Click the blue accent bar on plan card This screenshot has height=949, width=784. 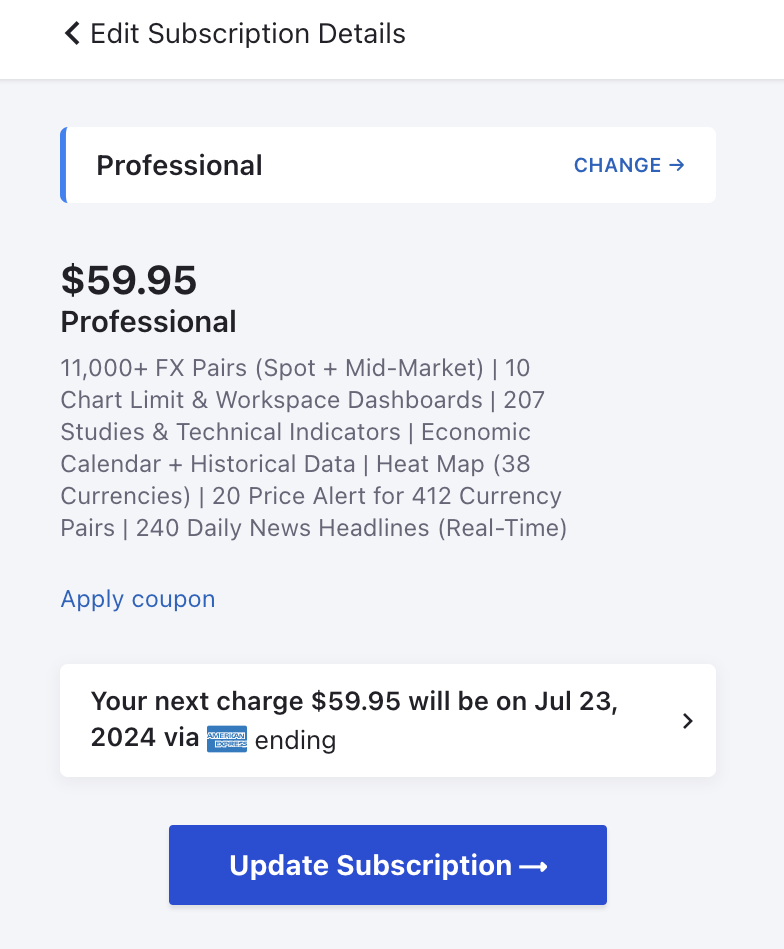click(64, 165)
